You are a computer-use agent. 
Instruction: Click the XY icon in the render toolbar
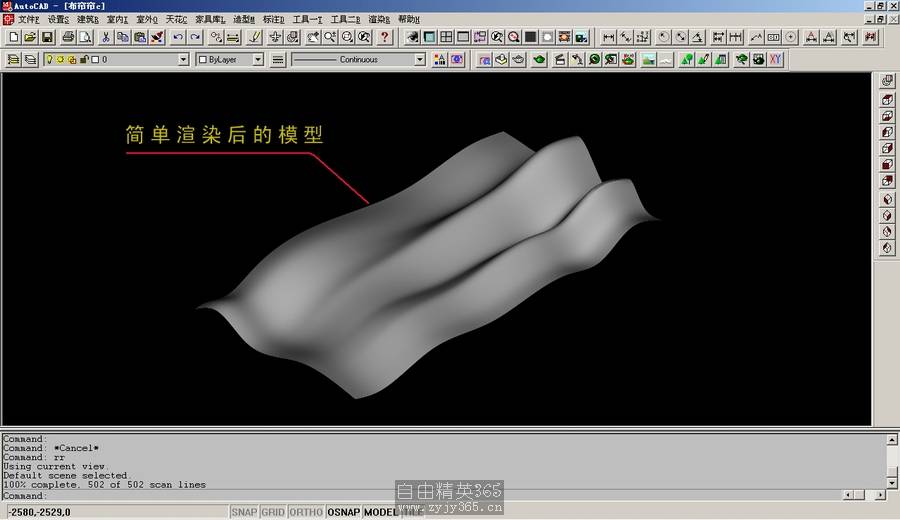tap(775, 59)
